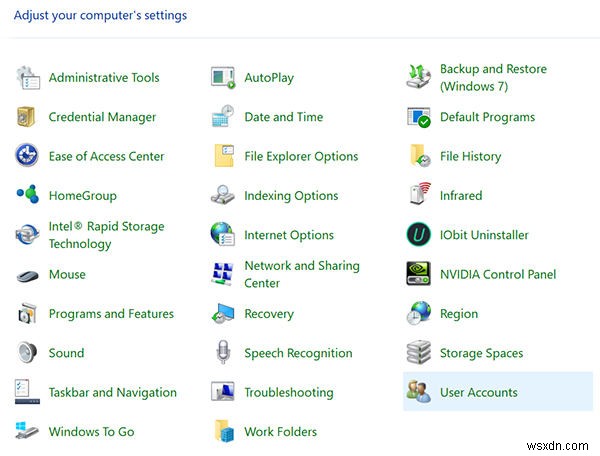Screen dimensions: 600x456
Task: Open the IObit Uninstaller icon
Action: point(419,234)
